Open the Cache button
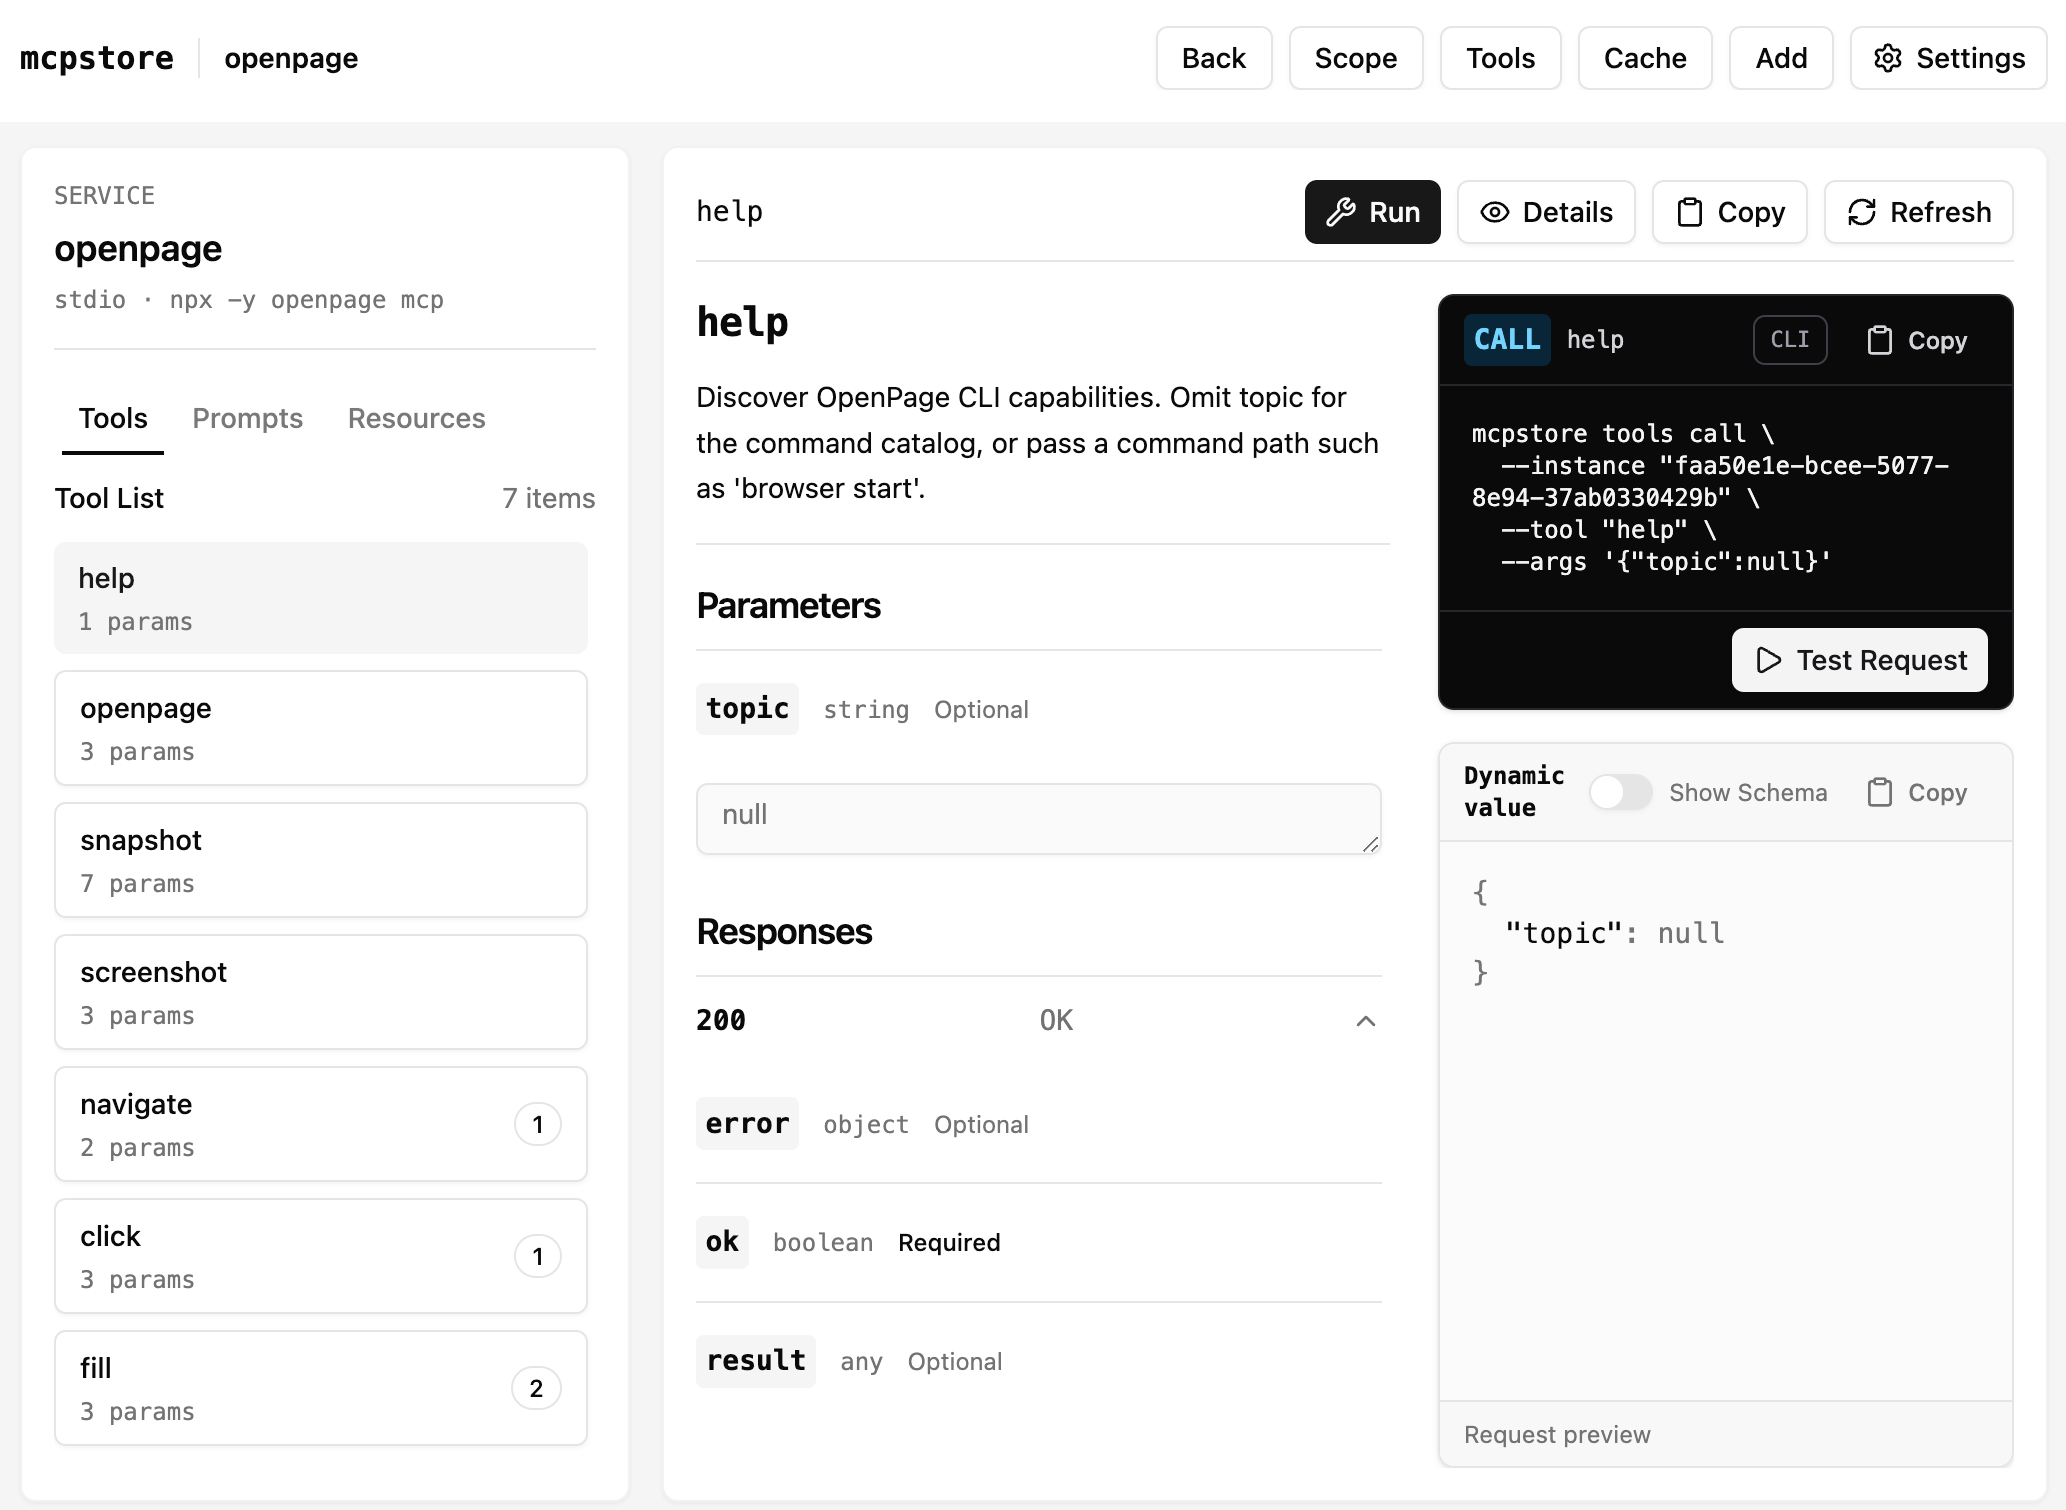 1645,58
